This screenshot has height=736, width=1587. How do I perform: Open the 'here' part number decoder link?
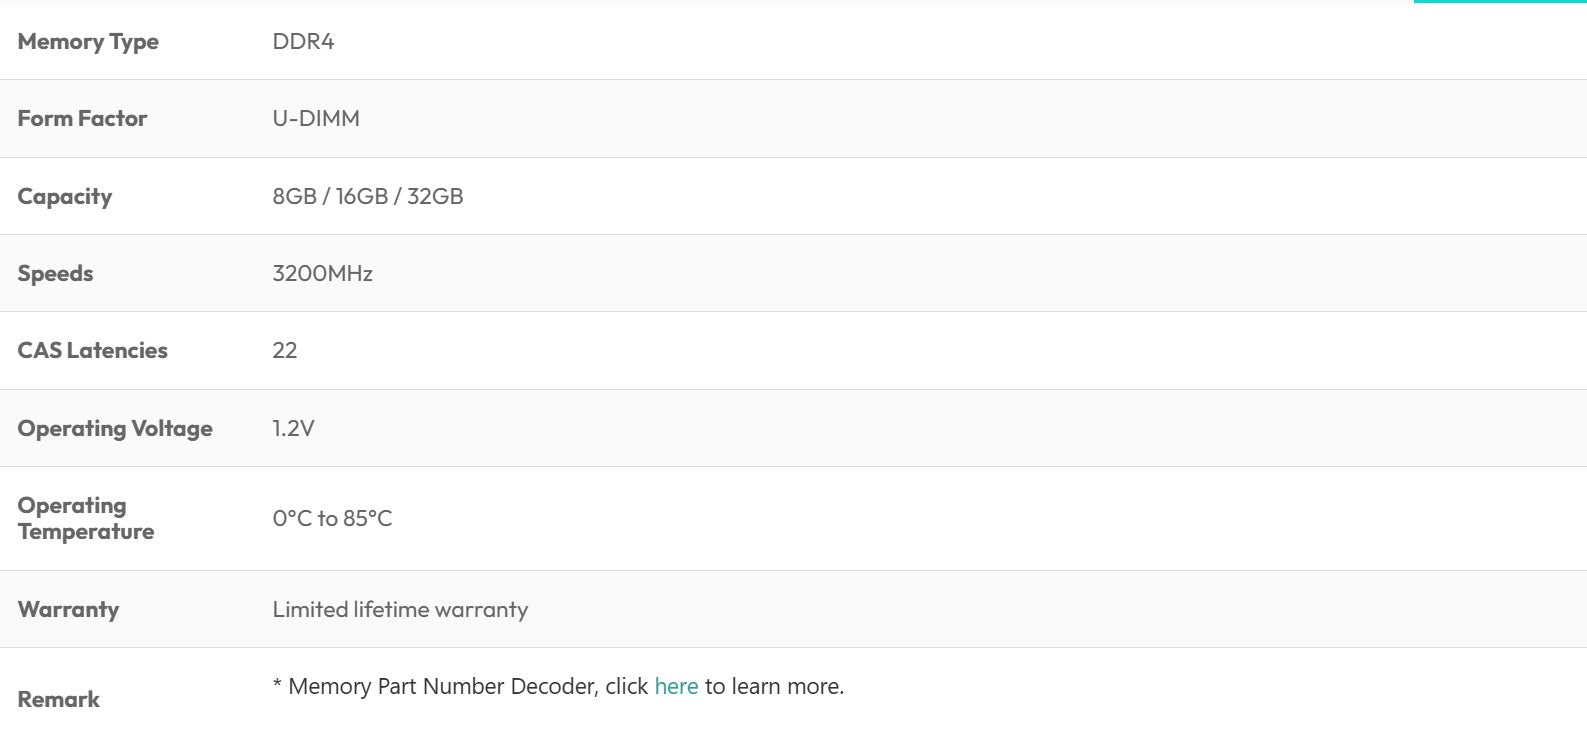pyautogui.click(x=676, y=686)
